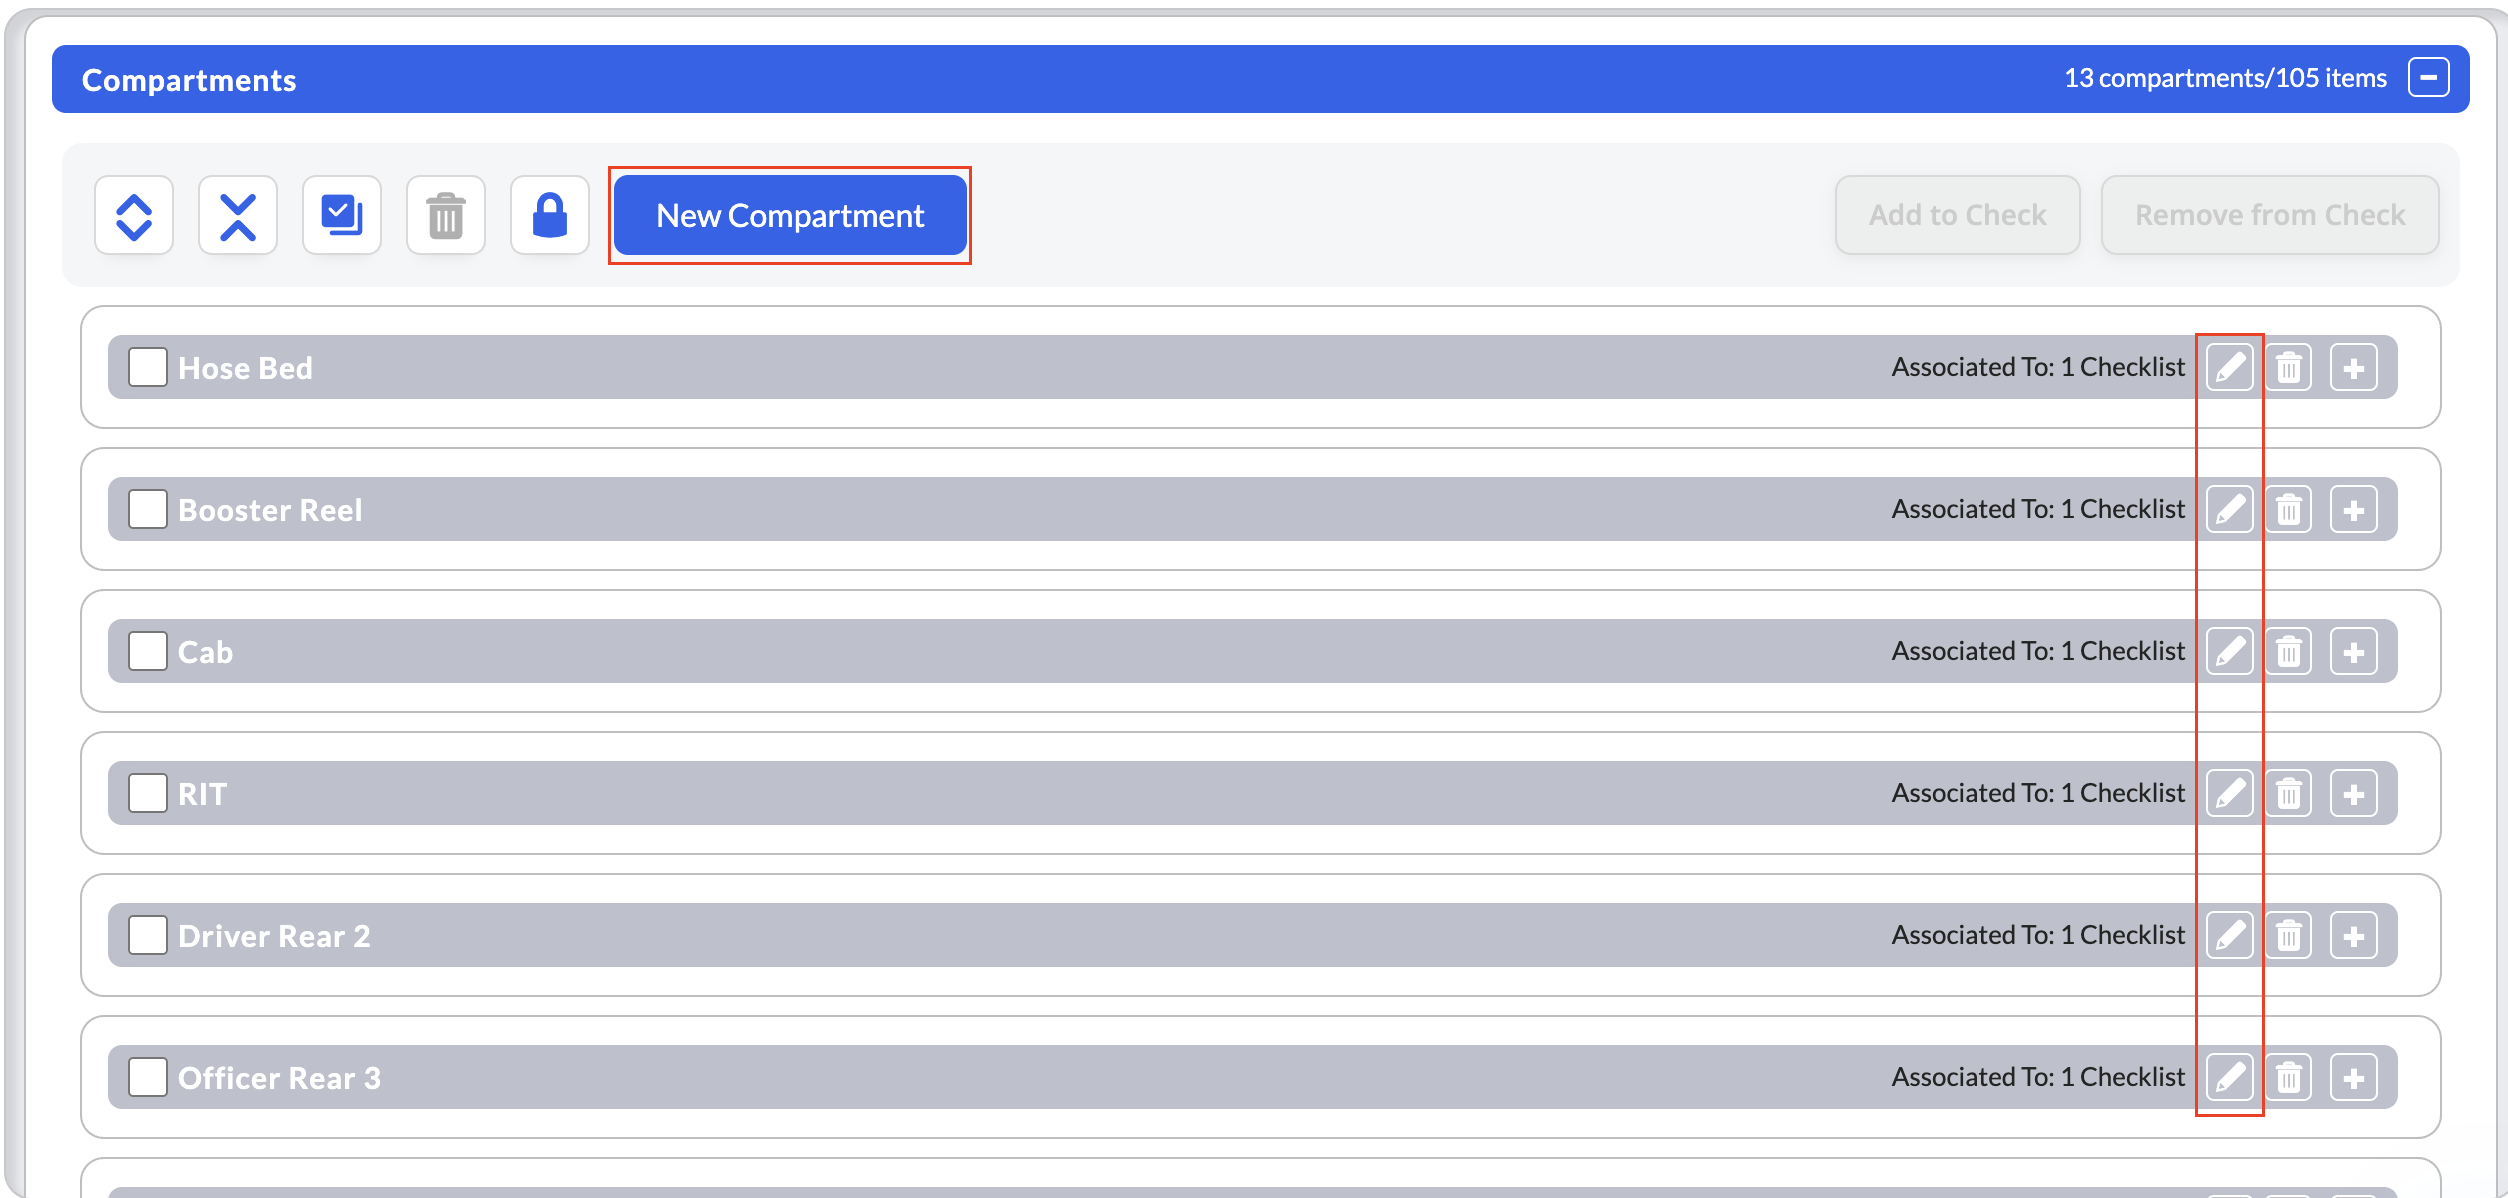Add an item to Cab with the plus icon

pos(2354,652)
